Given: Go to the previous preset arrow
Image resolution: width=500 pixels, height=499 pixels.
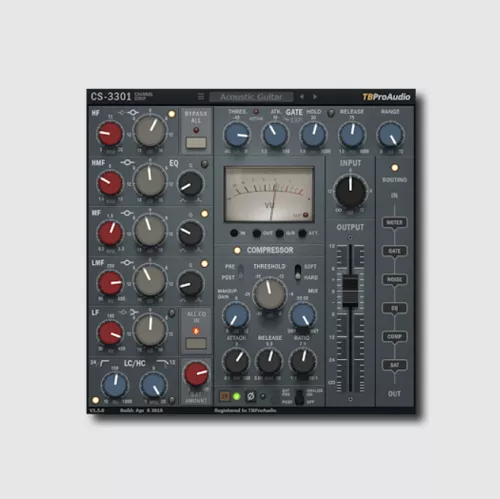Looking at the screenshot, I should click(x=302, y=97).
